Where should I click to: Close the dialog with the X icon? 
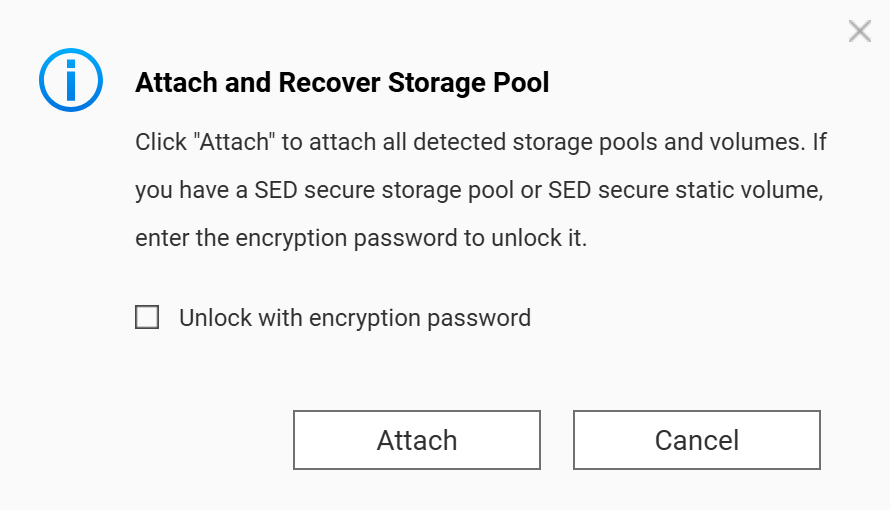point(859,32)
